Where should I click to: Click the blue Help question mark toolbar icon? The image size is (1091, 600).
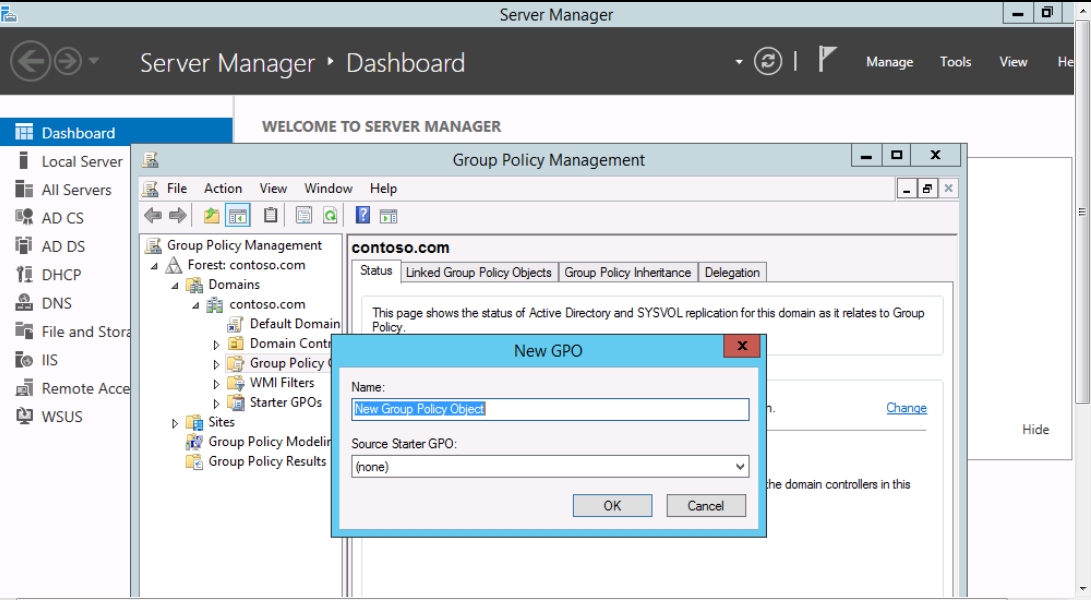pos(364,215)
